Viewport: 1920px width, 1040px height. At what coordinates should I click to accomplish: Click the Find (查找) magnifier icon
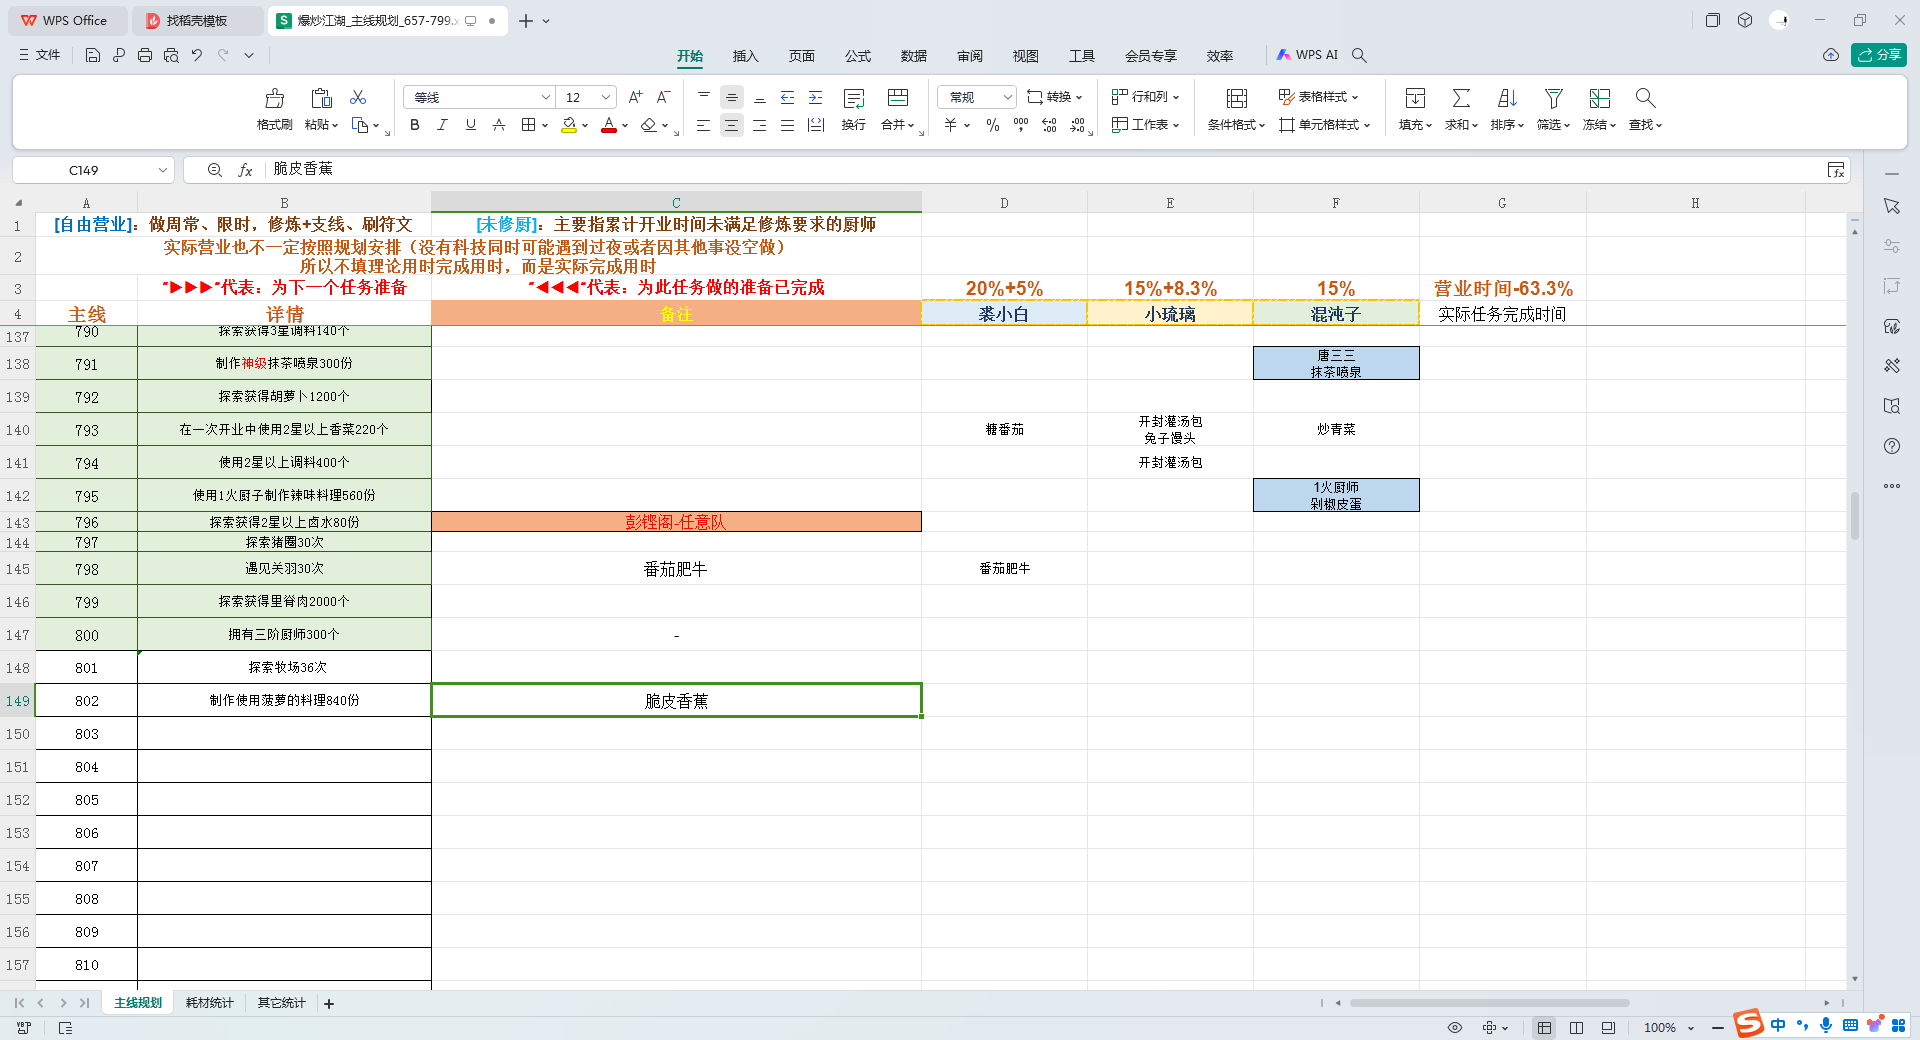(1645, 98)
